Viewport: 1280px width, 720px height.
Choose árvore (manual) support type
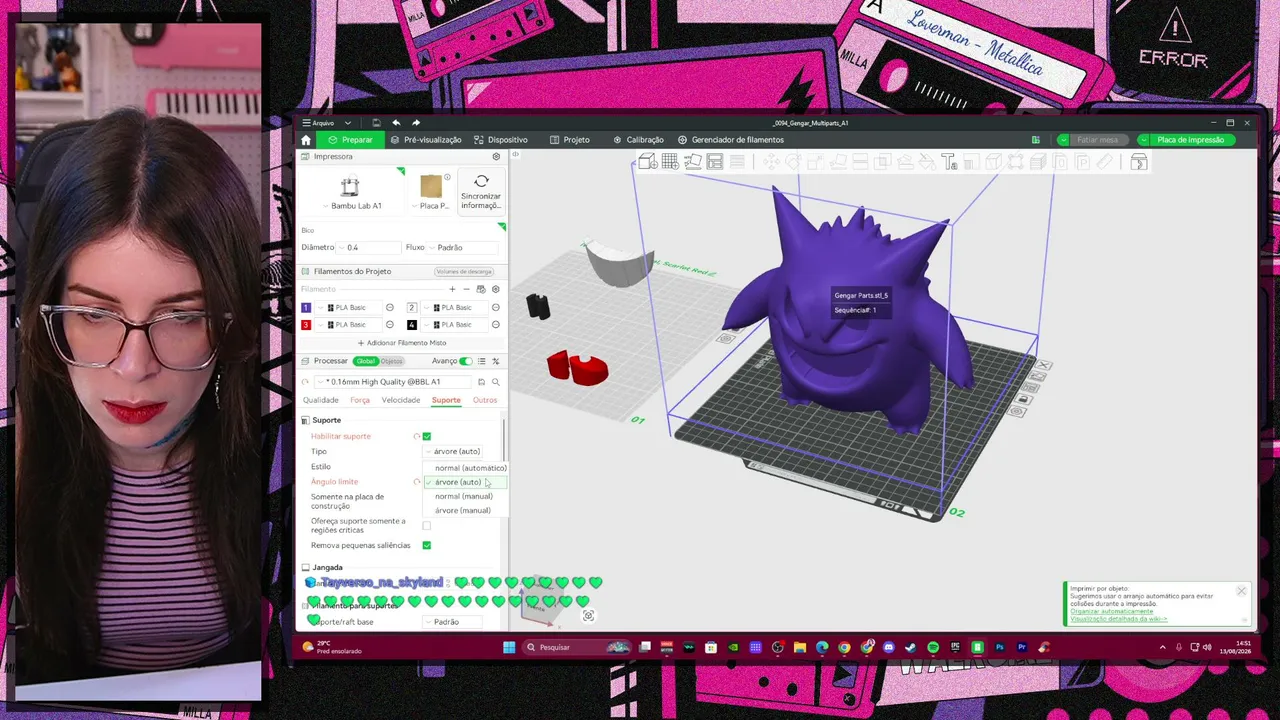[x=466, y=510]
